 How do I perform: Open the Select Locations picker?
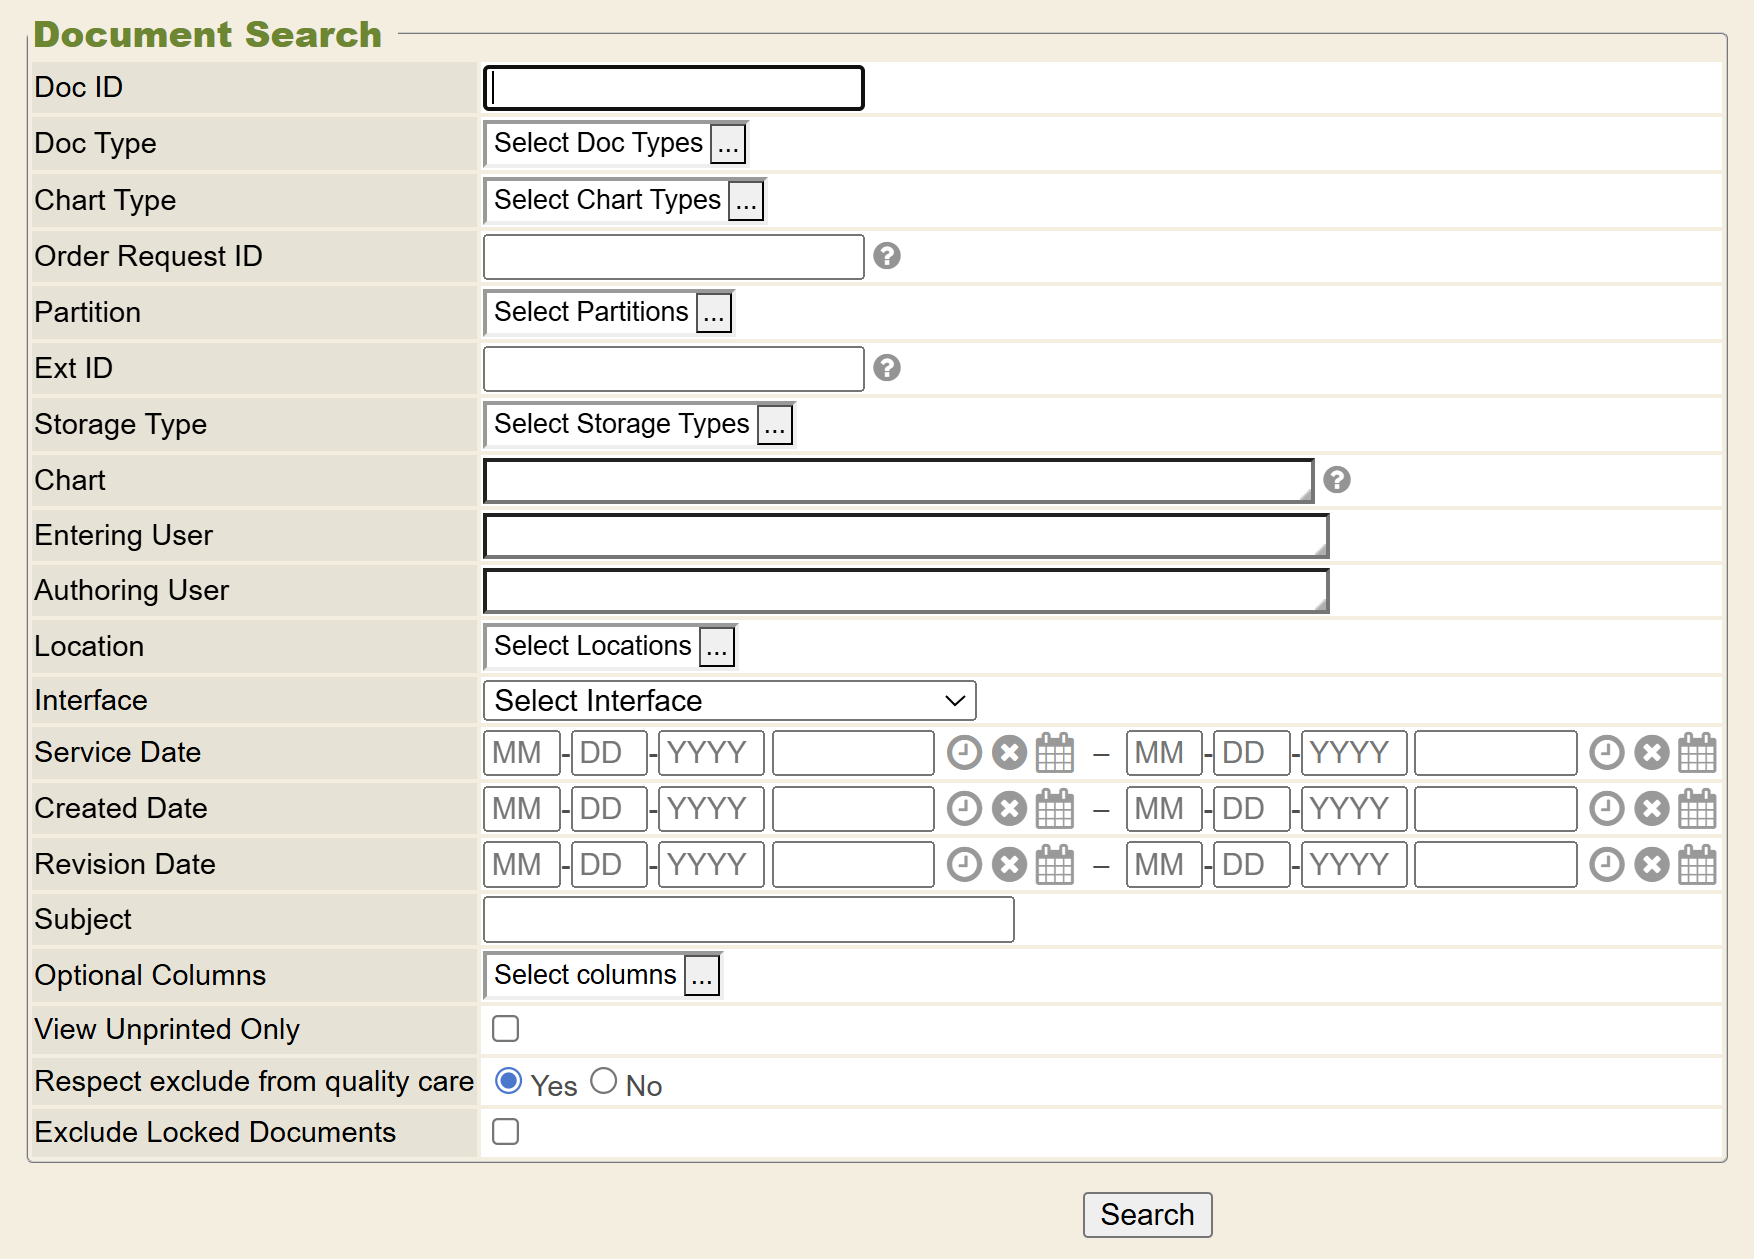(x=716, y=647)
